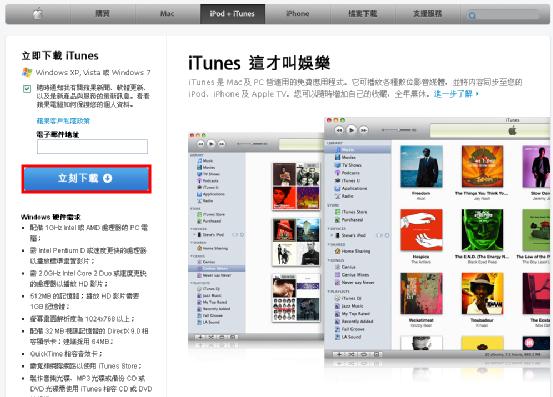Click the previous track button in front iTunes window

coord(339,130)
